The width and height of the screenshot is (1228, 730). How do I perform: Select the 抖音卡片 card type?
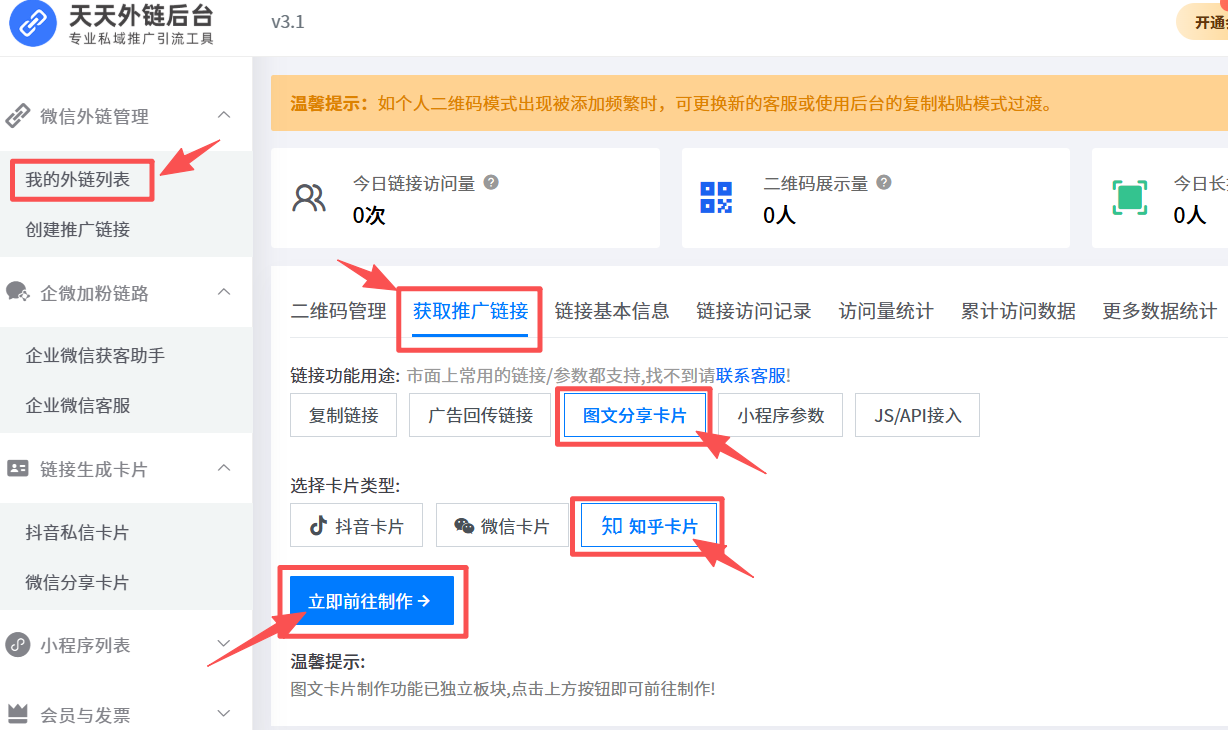(356, 526)
